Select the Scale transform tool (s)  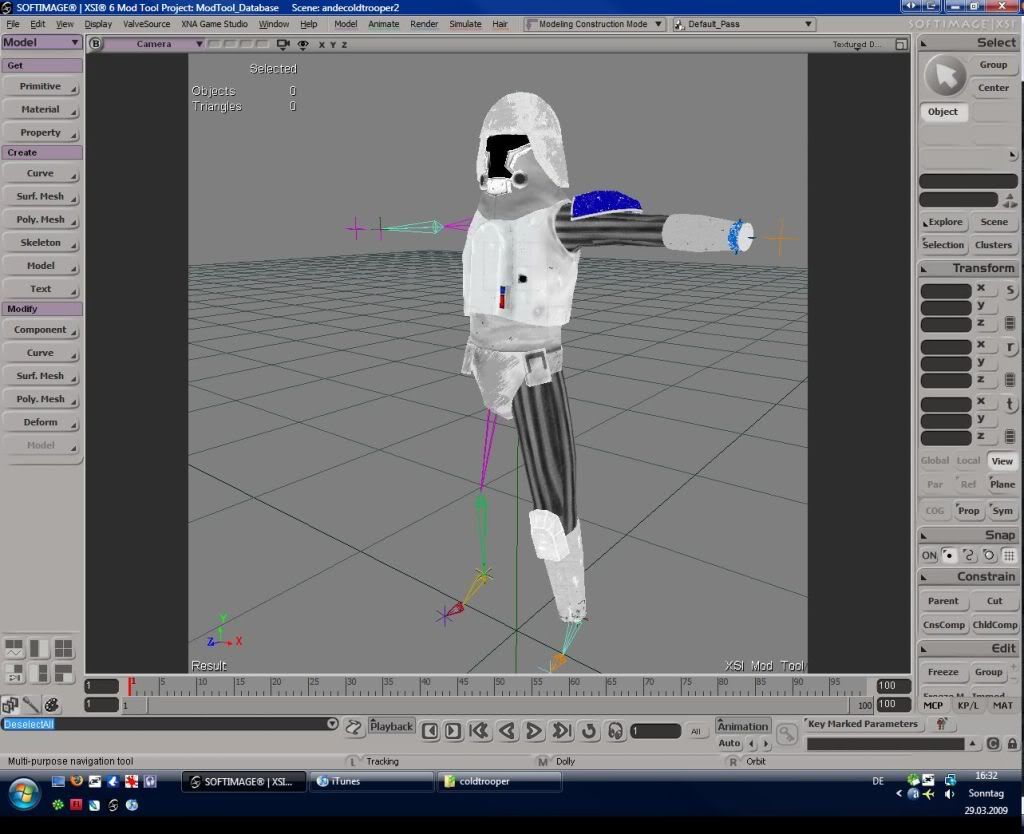click(1010, 290)
